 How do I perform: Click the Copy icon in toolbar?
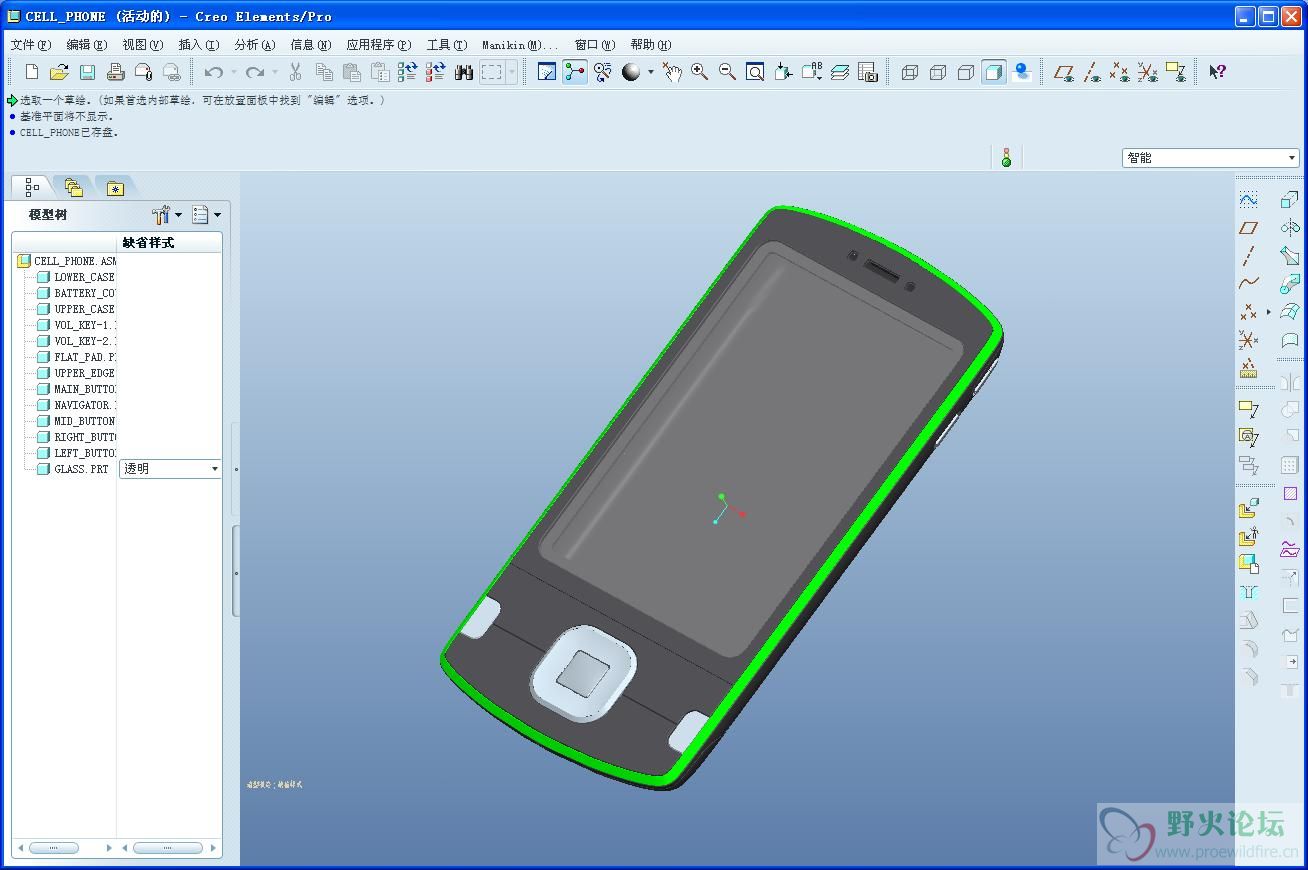pyautogui.click(x=324, y=72)
